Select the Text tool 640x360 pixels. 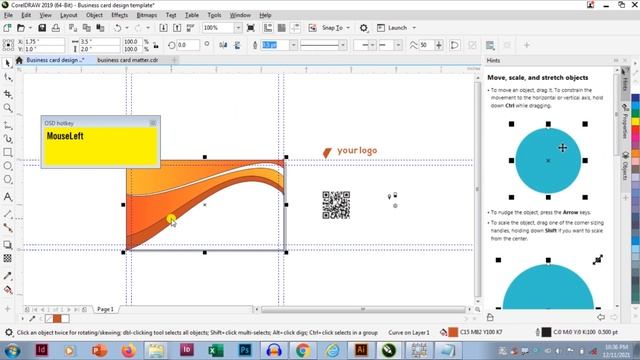pos(7,197)
